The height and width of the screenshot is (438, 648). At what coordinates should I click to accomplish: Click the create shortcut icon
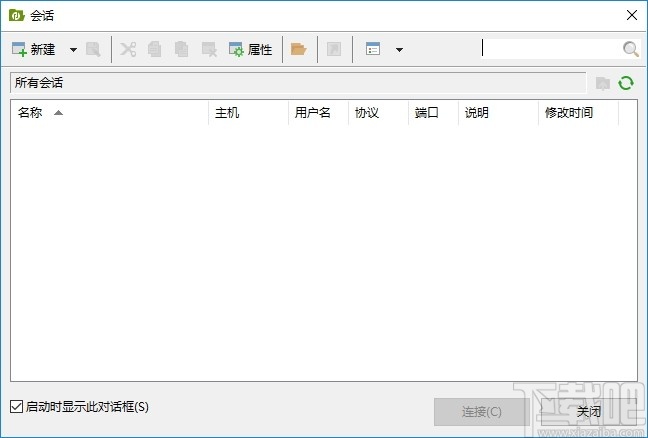(x=334, y=49)
